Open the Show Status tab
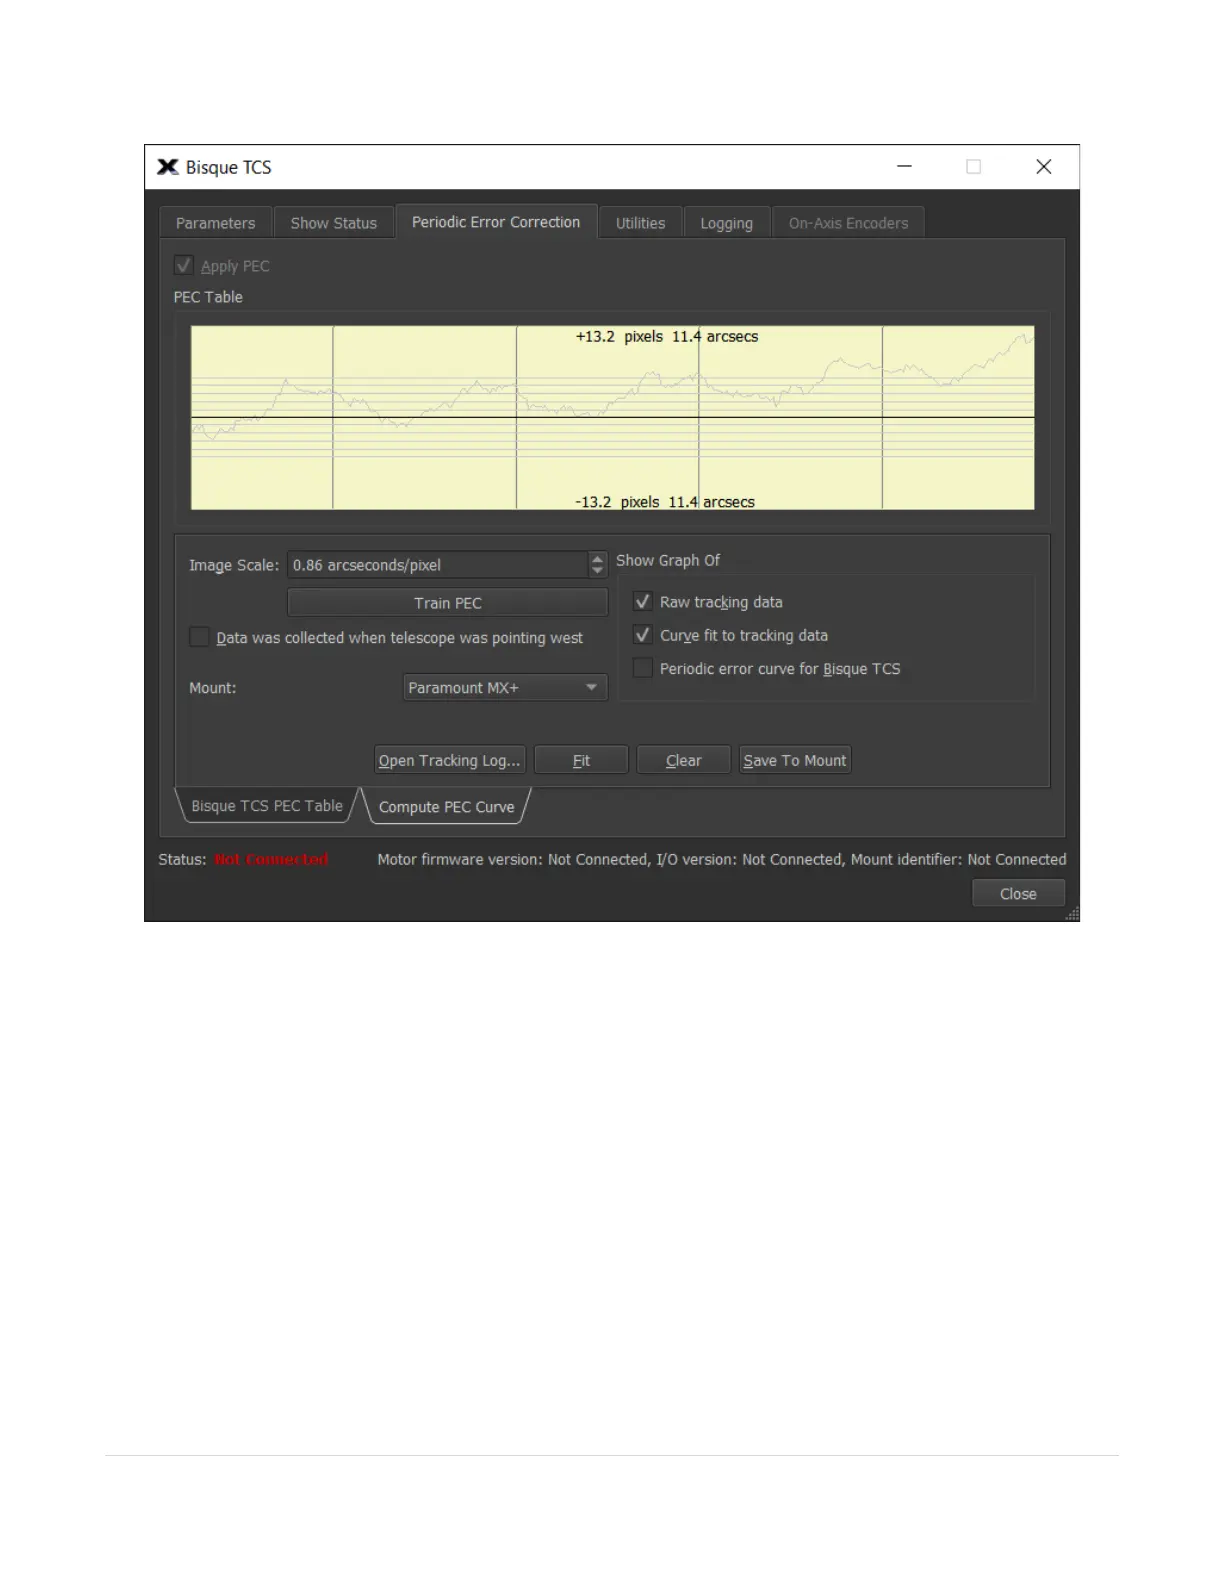 [333, 223]
